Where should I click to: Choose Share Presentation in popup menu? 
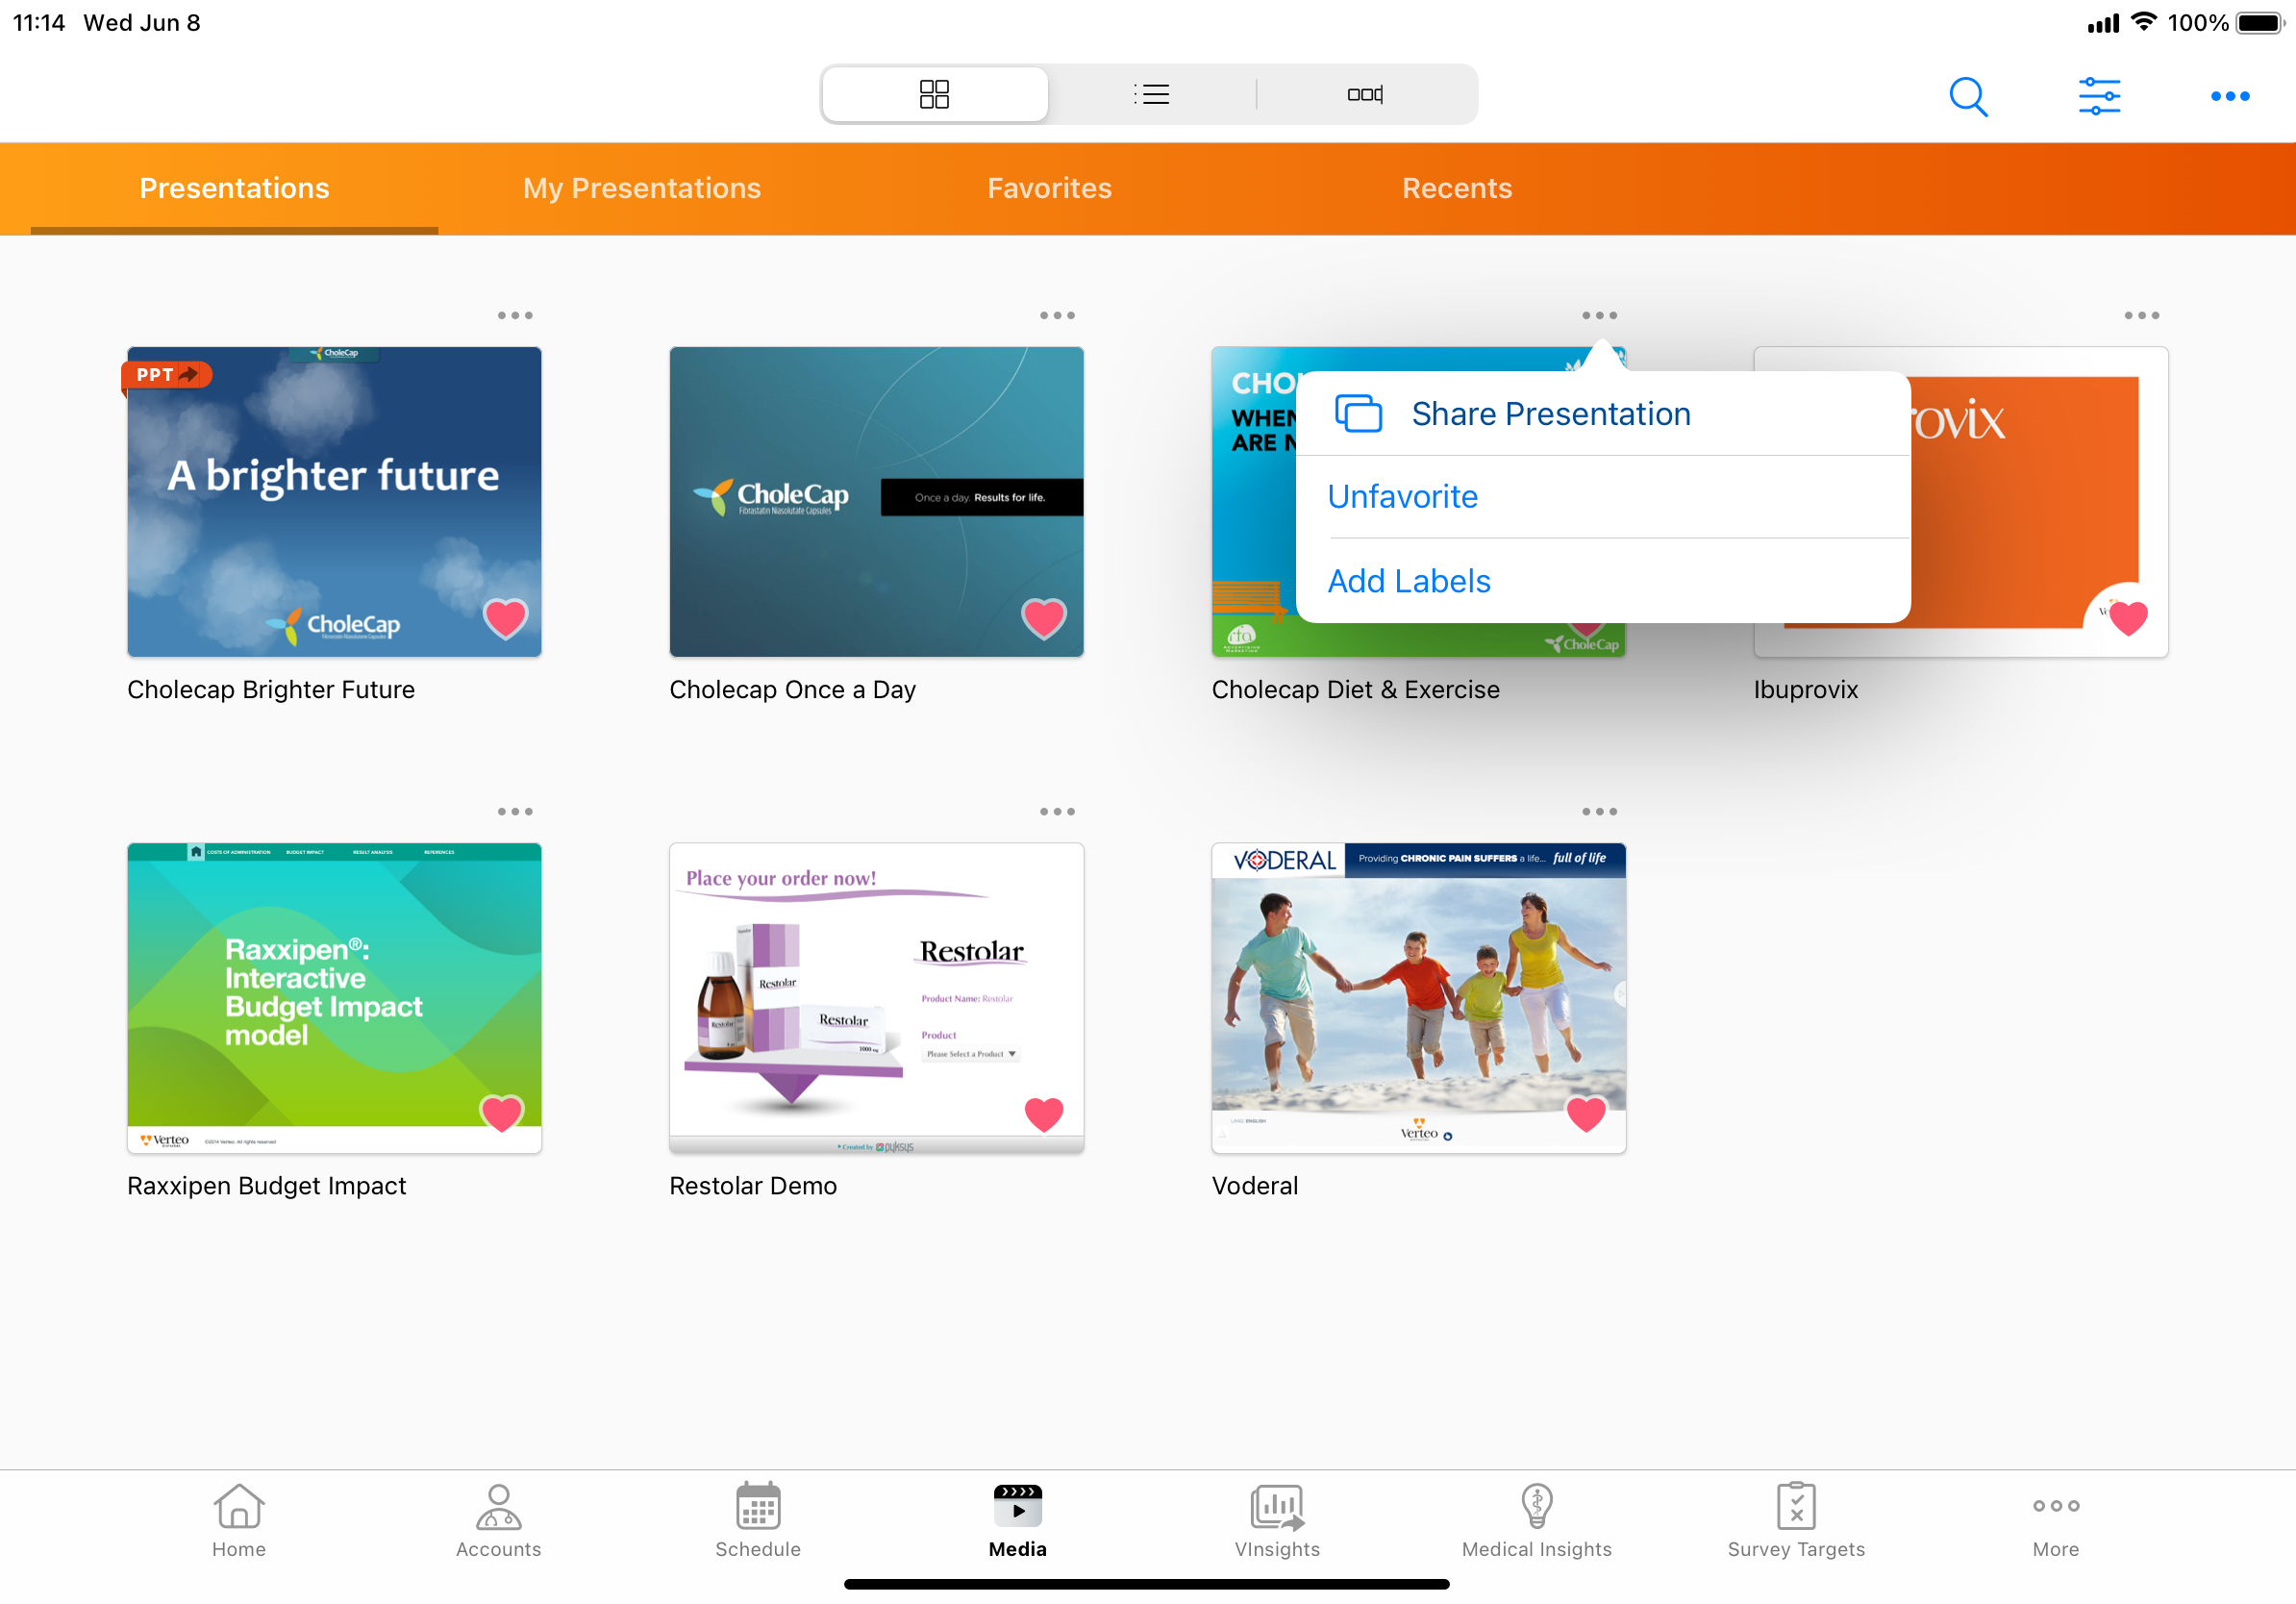click(x=1550, y=414)
